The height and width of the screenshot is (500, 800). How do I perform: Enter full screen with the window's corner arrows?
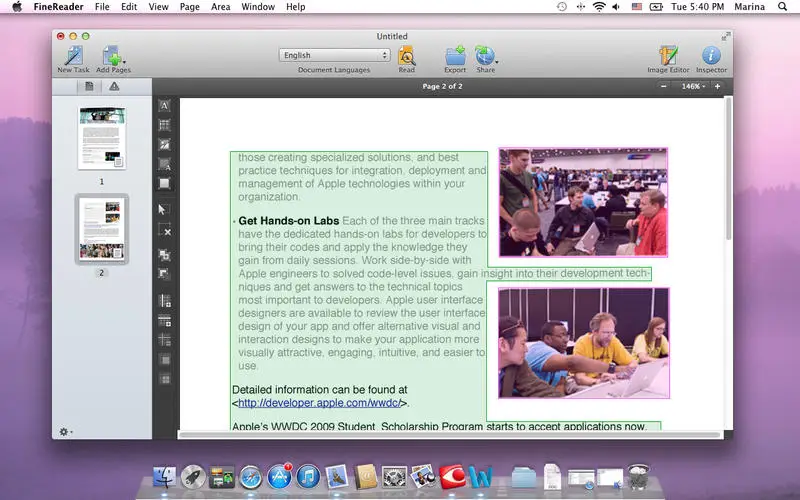click(725, 36)
